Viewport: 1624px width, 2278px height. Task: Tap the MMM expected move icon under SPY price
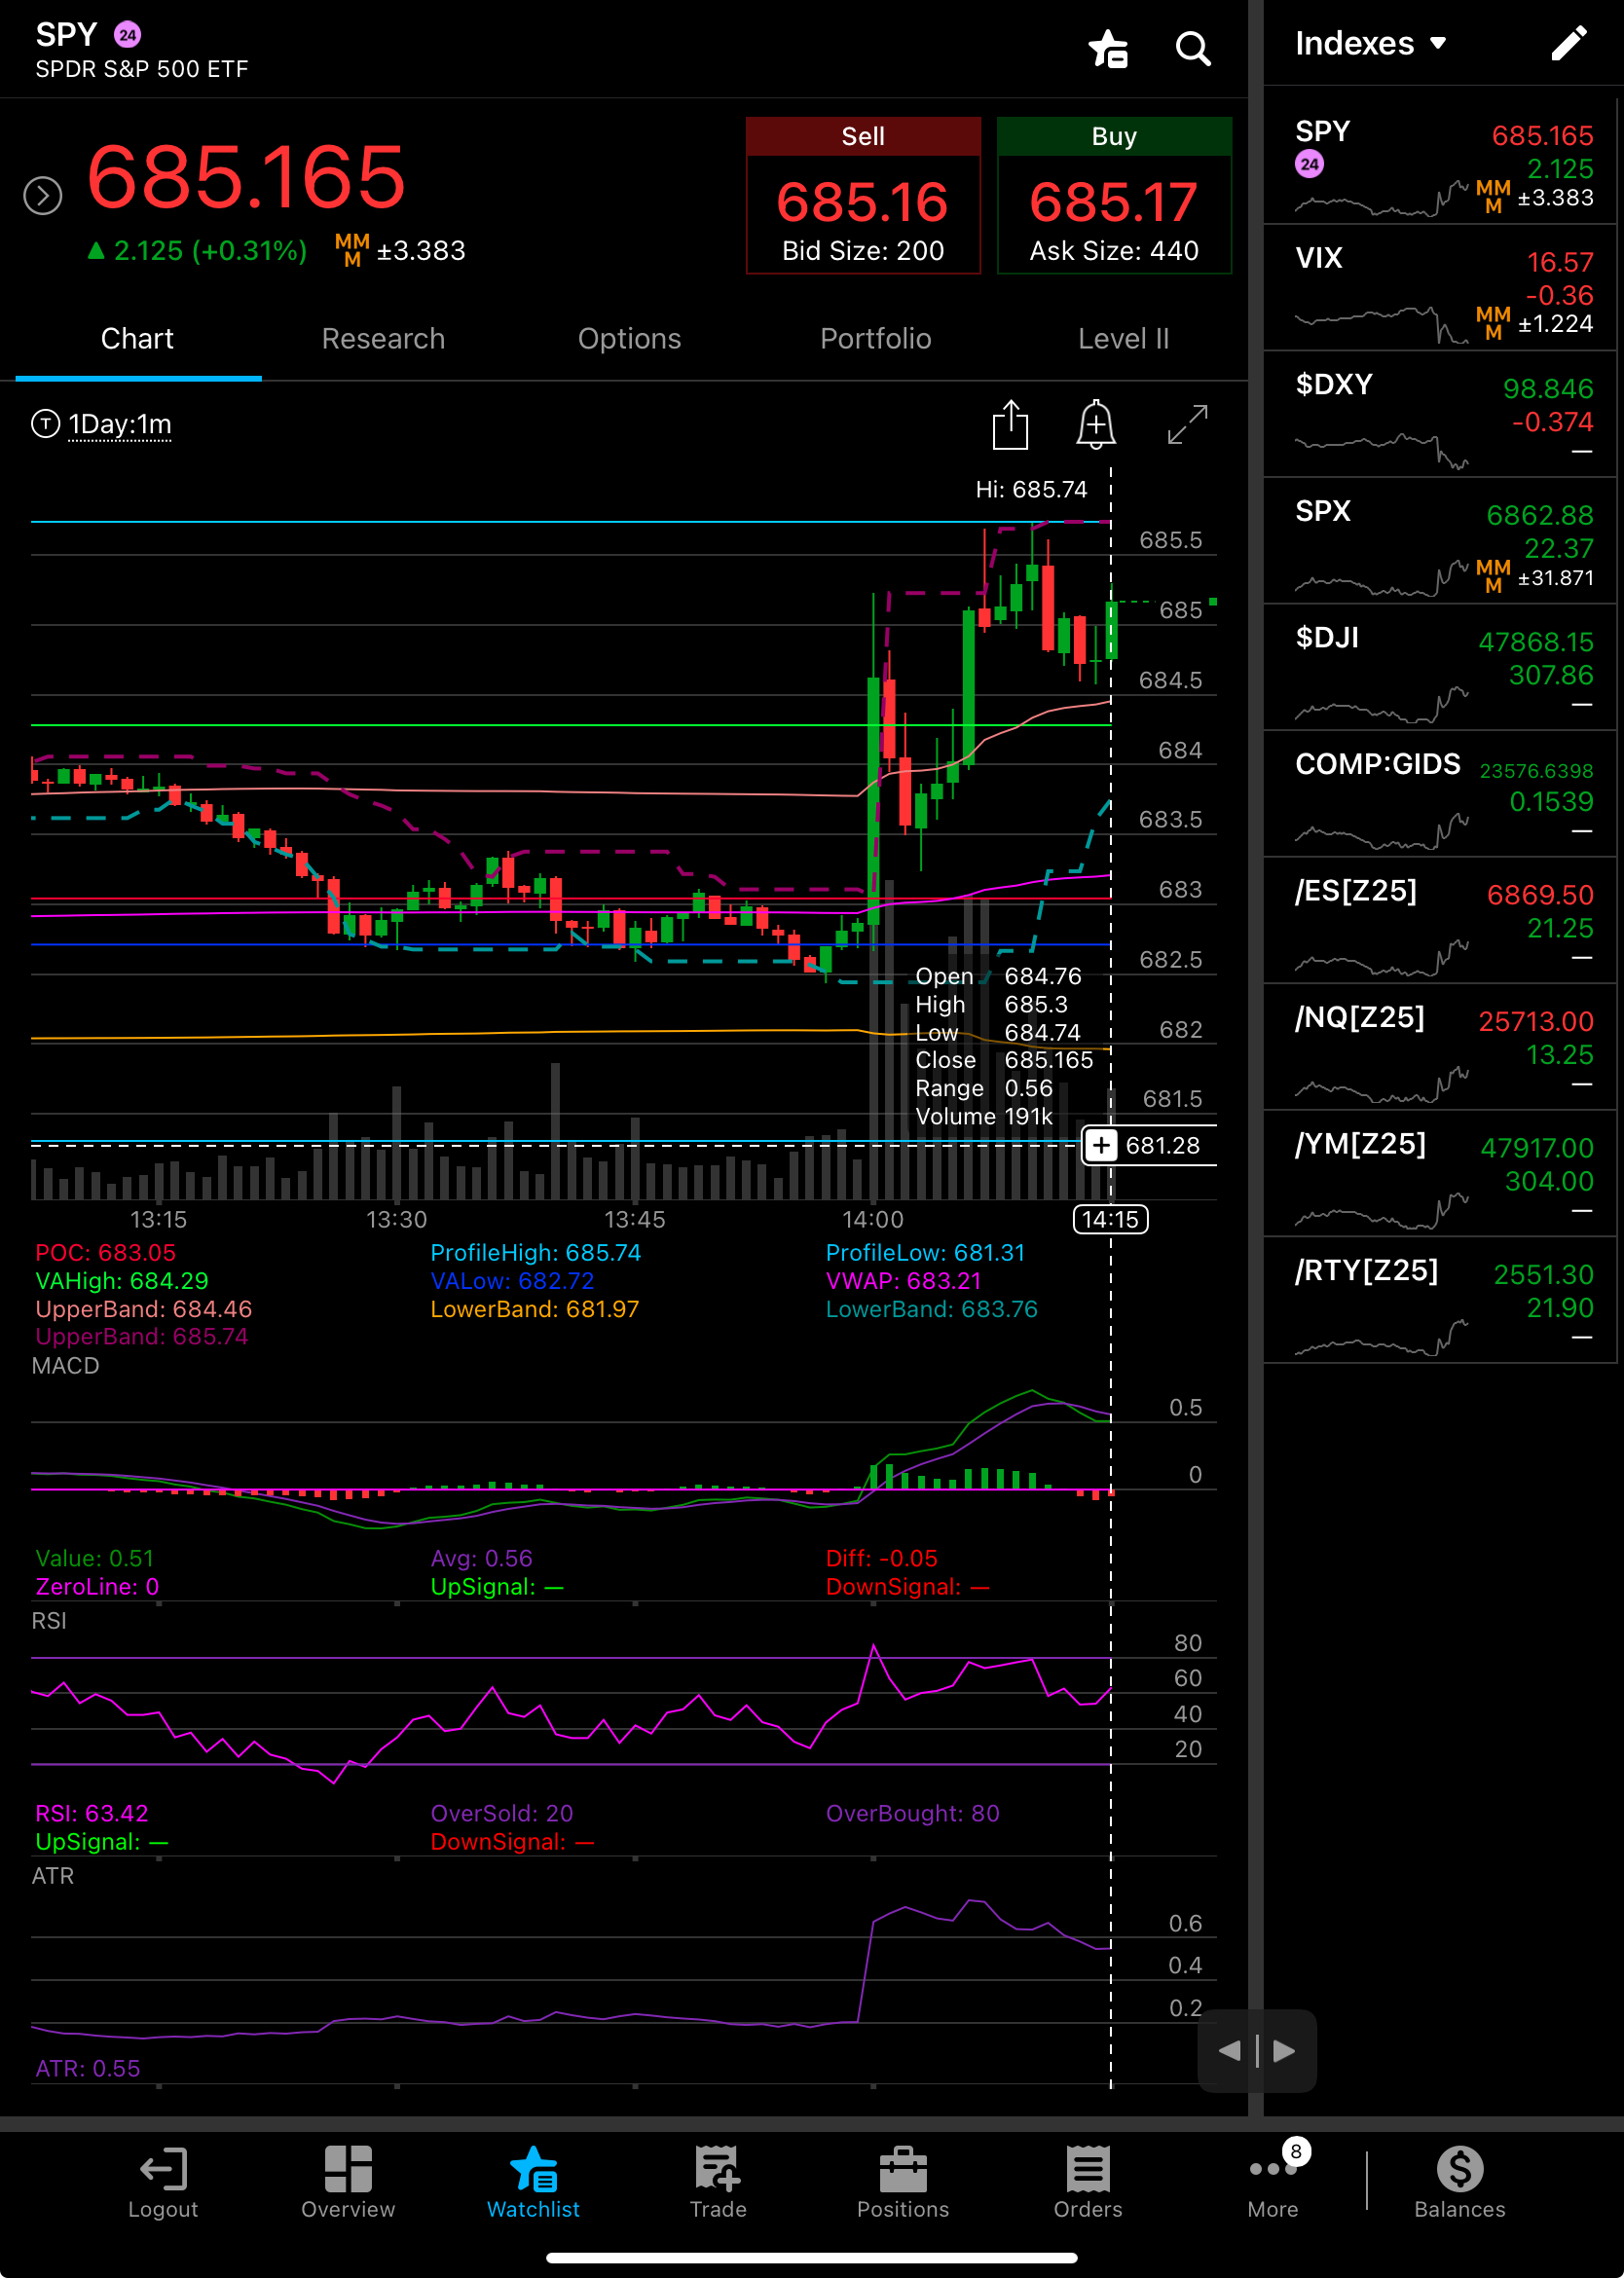coord(352,250)
